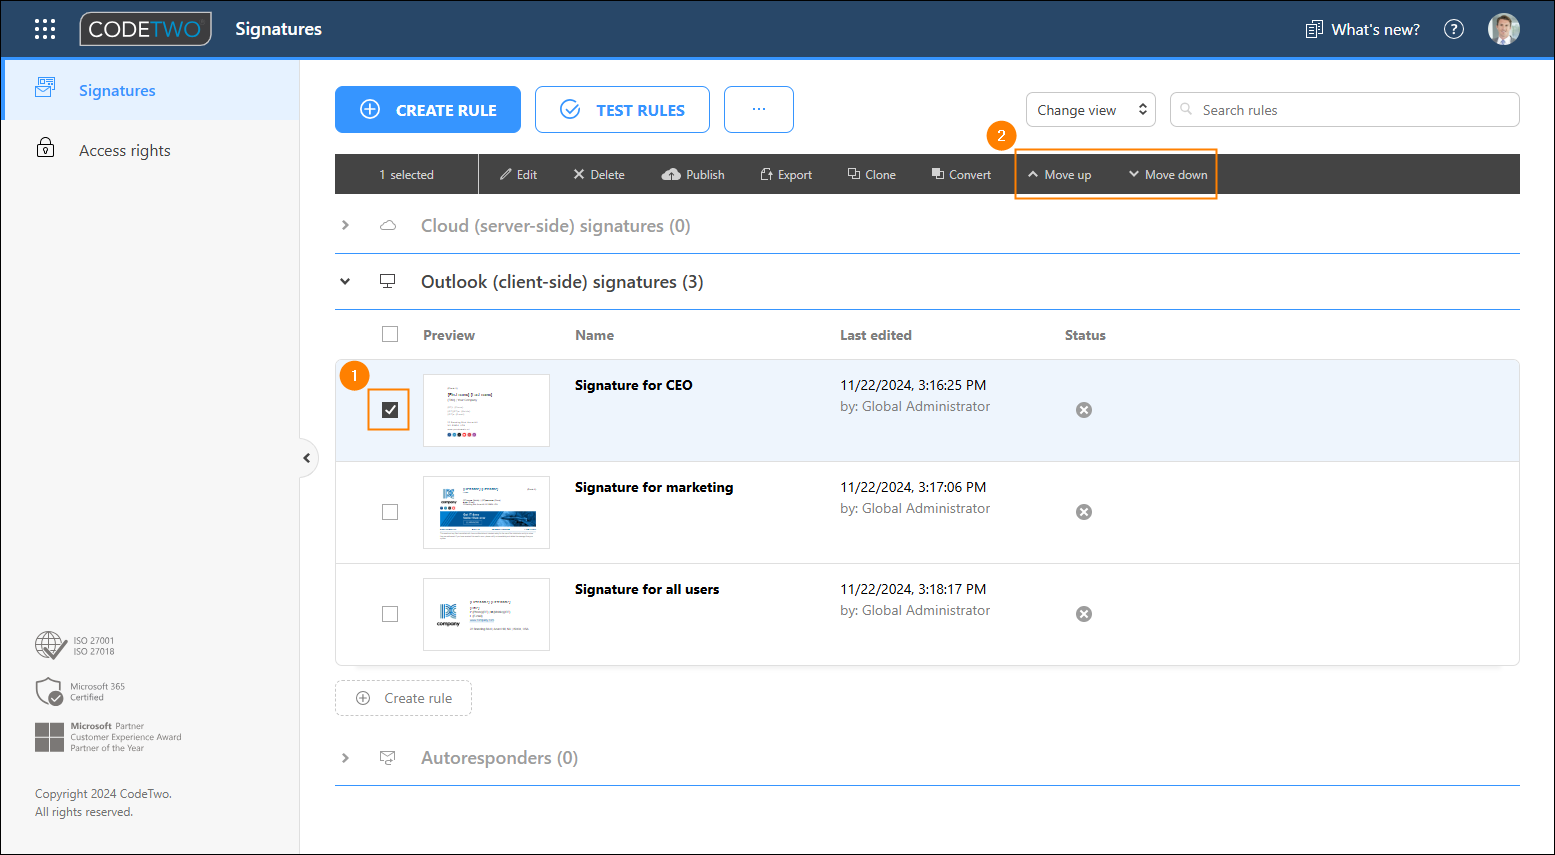Publish the selected signature

point(693,174)
